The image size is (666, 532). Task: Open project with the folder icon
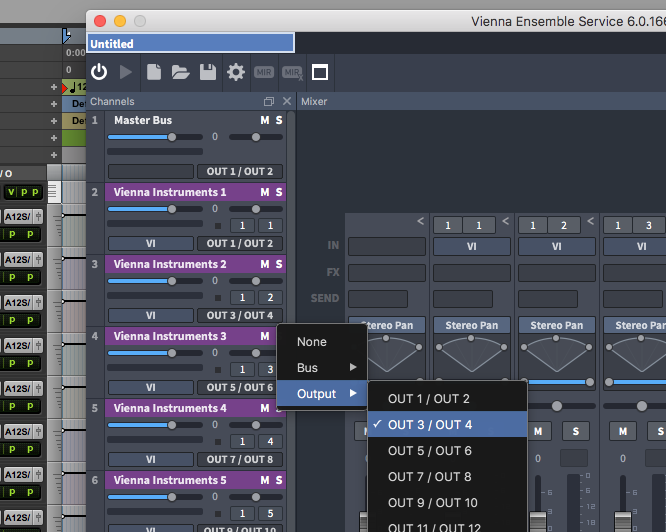[x=181, y=72]
